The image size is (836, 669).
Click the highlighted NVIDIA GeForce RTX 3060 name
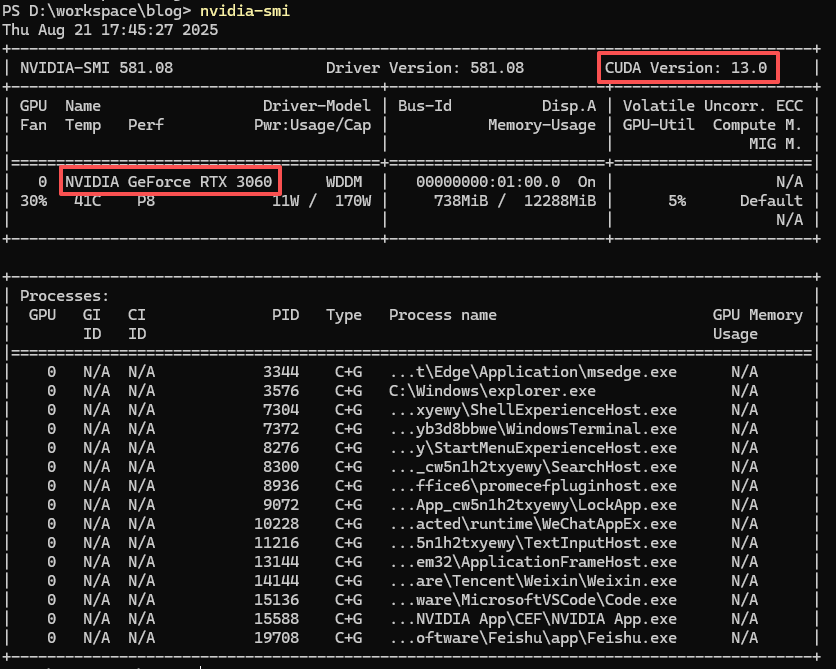[170, 181]
